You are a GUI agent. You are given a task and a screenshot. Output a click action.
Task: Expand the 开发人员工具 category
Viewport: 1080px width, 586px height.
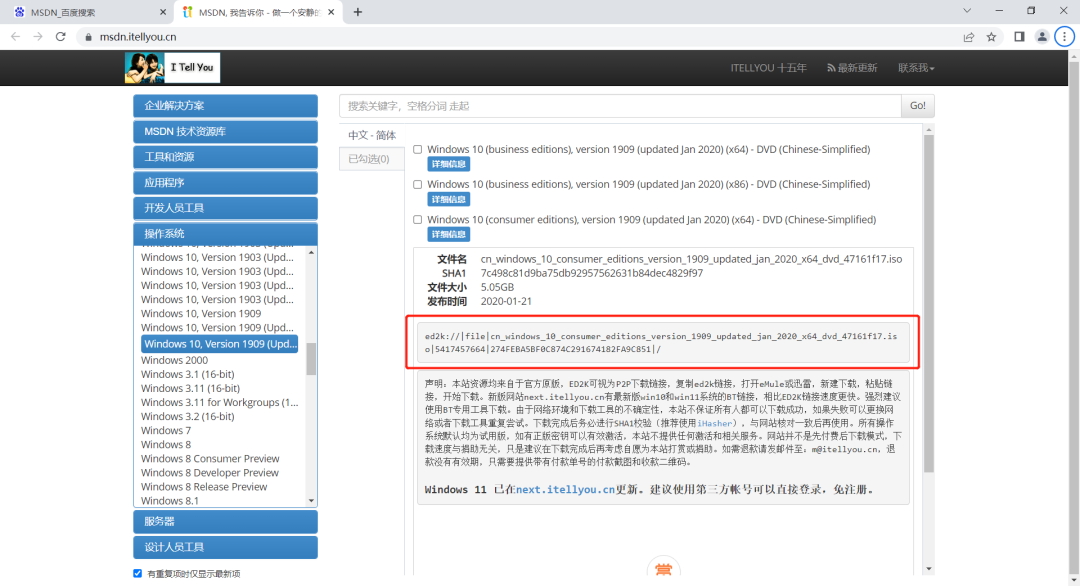[225, 208]
